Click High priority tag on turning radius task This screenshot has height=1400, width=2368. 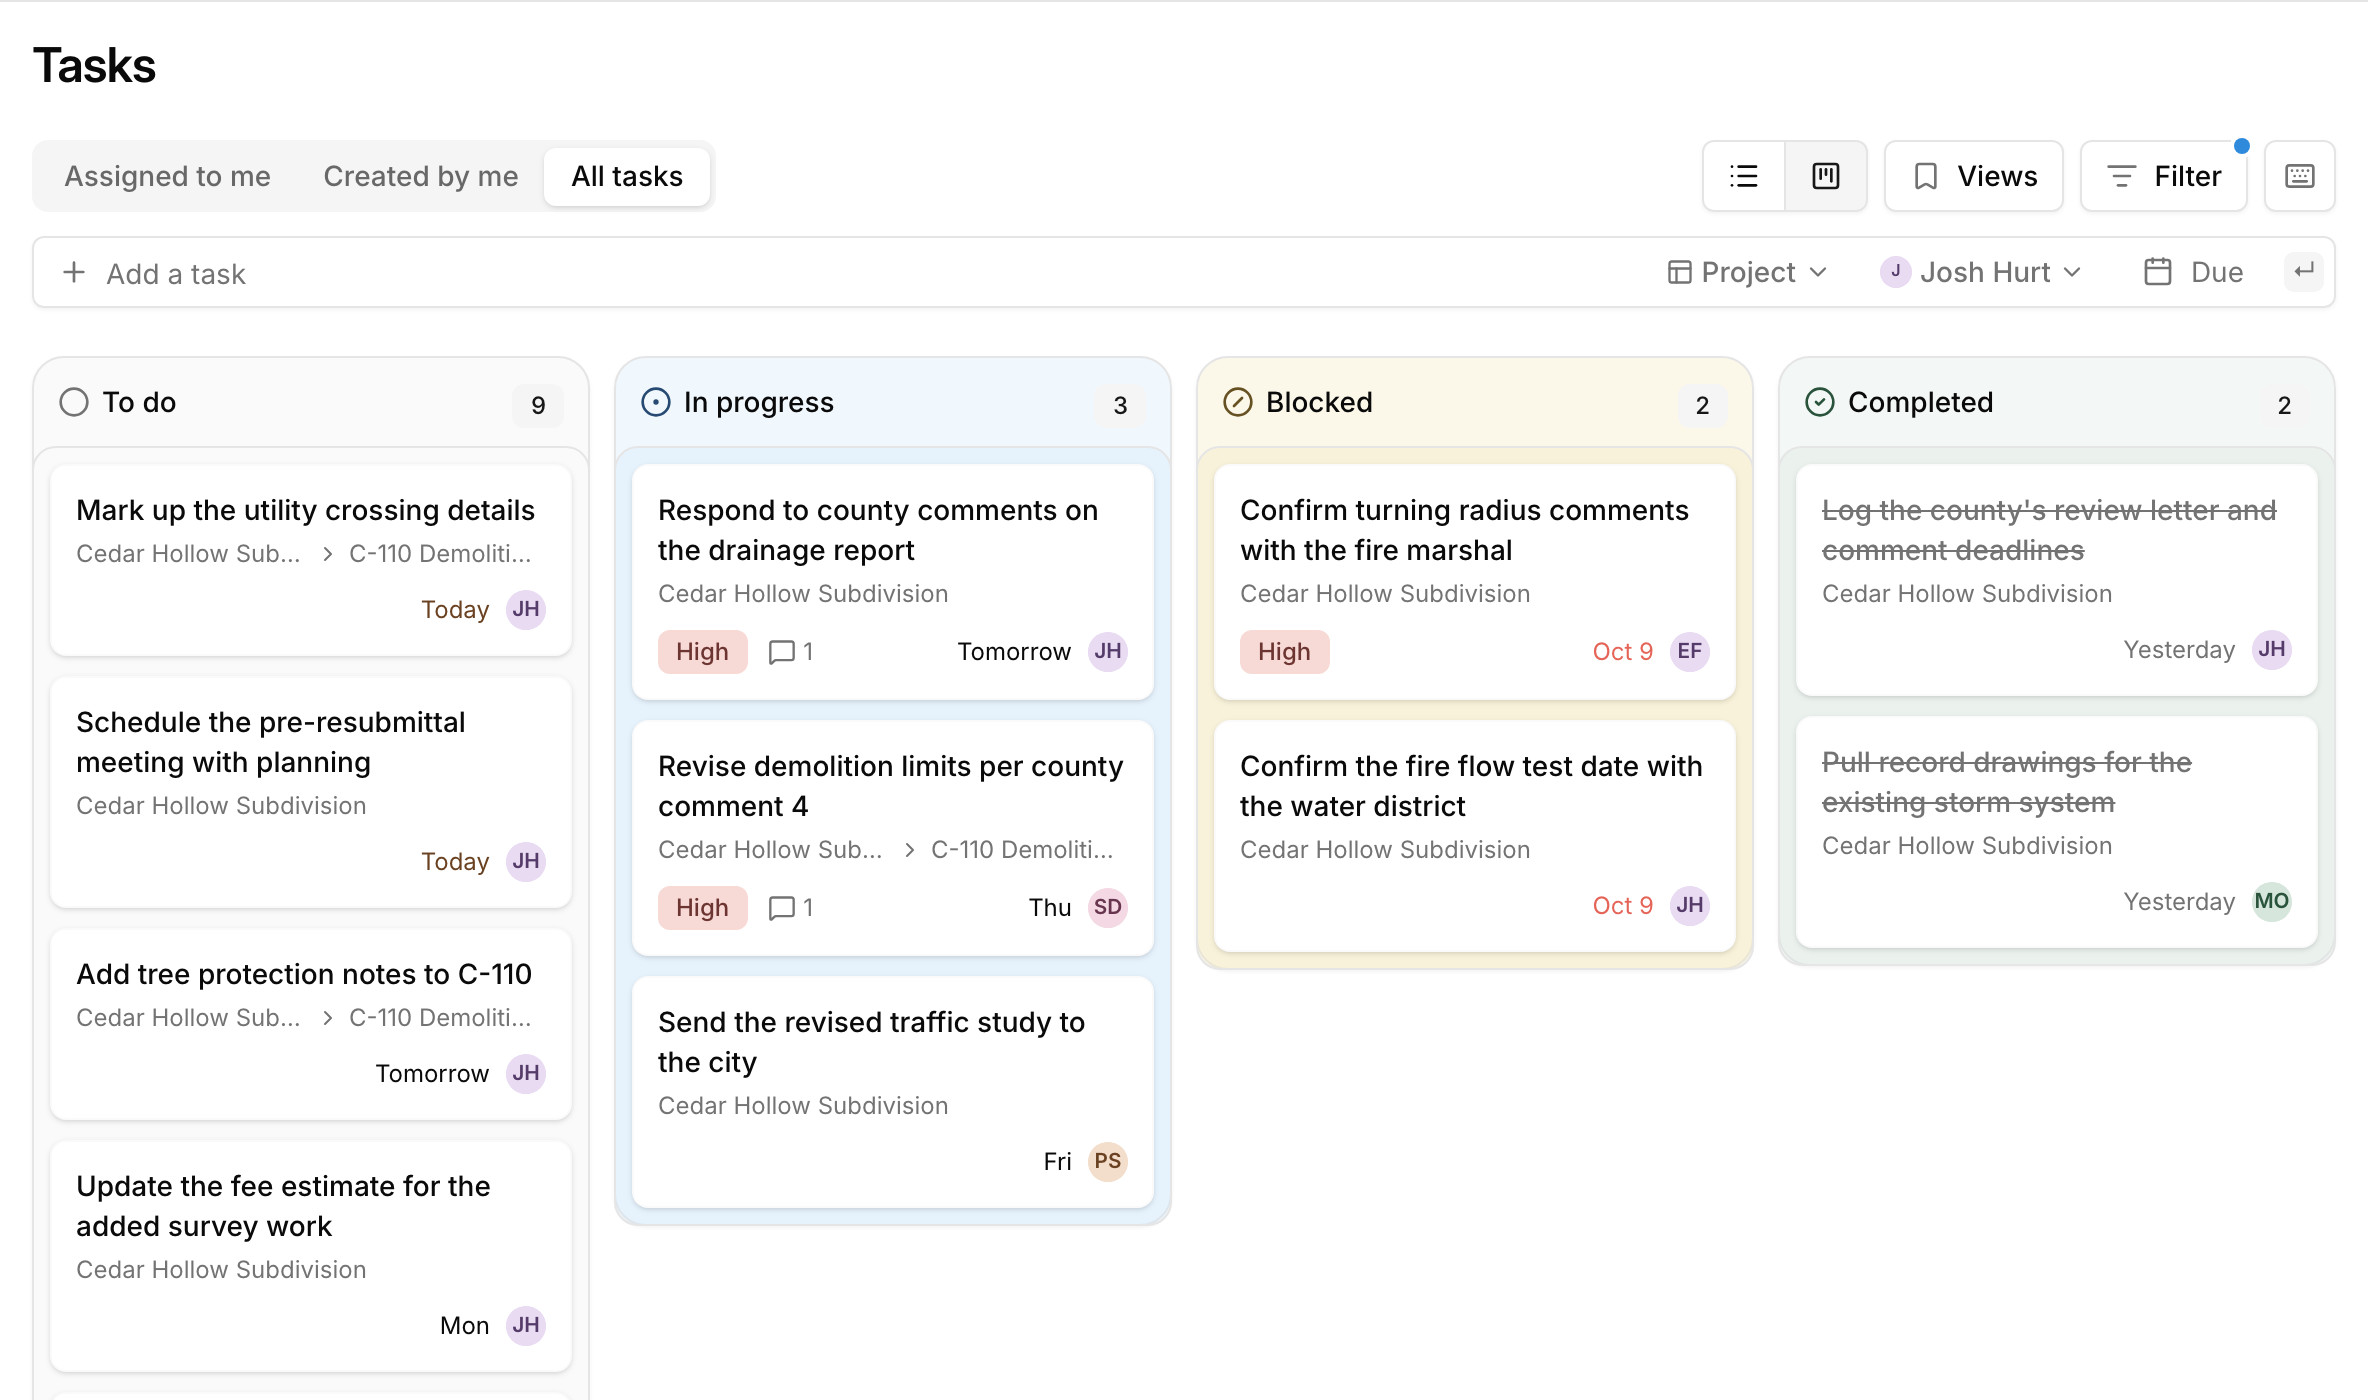1284,652
